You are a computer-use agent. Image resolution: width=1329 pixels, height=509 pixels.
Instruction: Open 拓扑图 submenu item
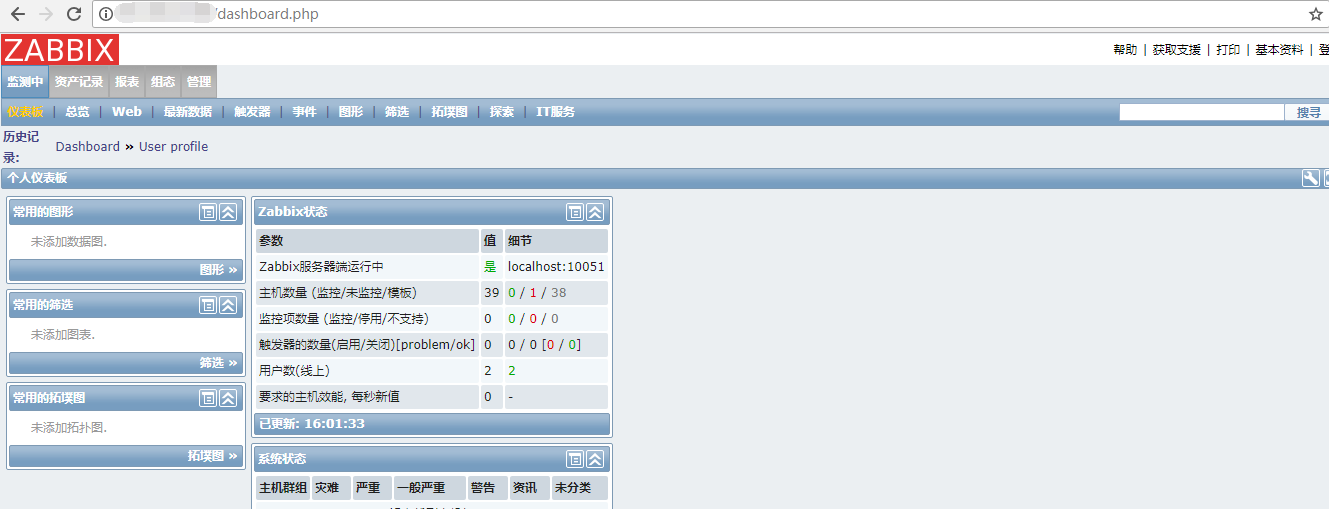coord(450,112)
